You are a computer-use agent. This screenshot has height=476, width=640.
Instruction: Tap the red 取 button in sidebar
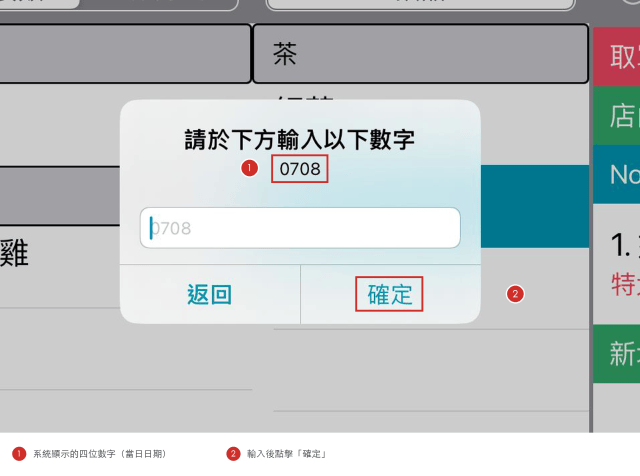(x=617, y=57)
